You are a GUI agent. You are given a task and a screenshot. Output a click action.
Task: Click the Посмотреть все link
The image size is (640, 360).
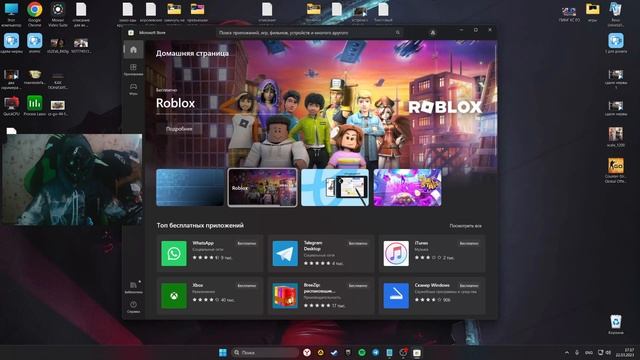[x=465, y=226]
